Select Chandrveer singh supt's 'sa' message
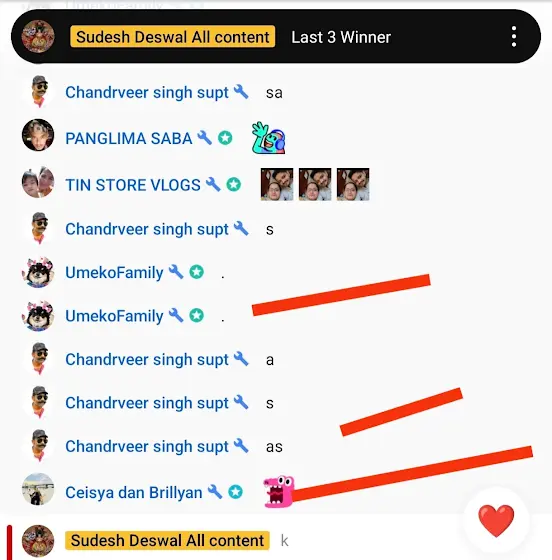552x560 pixels. click(x=274, y=93)
